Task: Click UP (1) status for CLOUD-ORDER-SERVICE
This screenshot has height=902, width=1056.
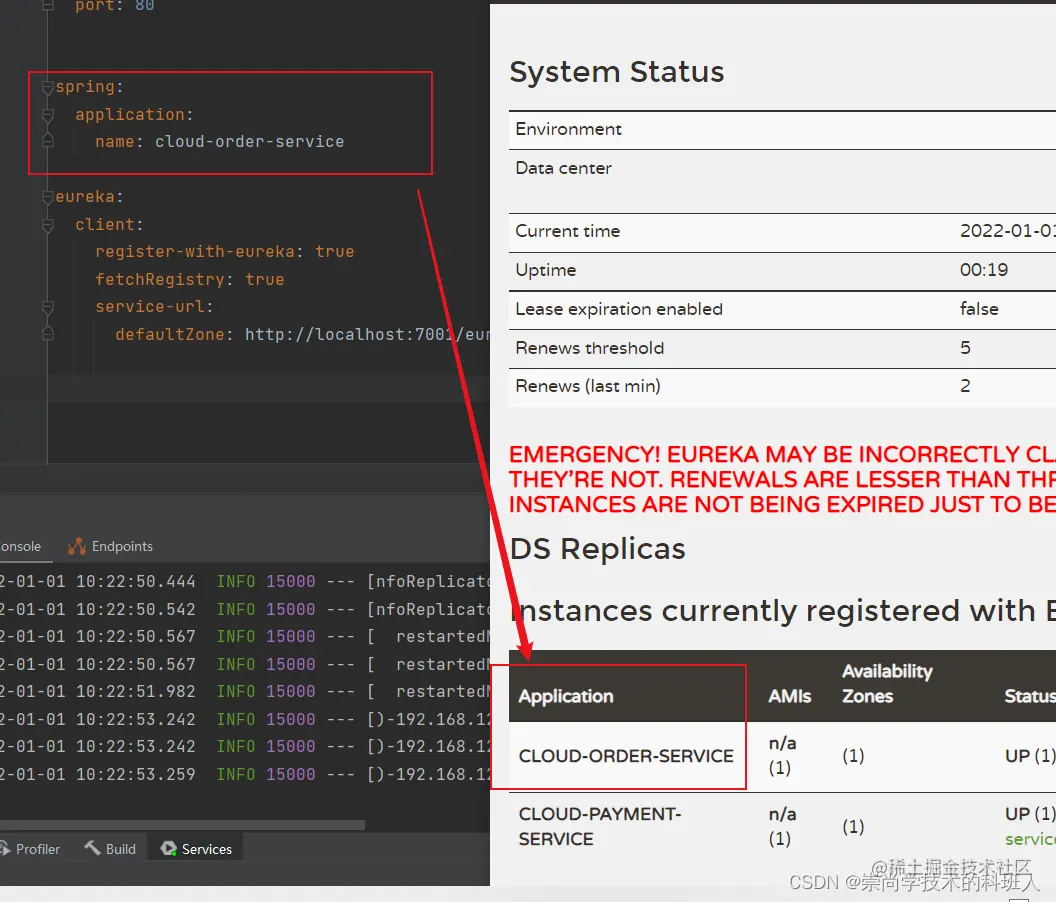Action: pyautogui.click(x=1030, y=756)
